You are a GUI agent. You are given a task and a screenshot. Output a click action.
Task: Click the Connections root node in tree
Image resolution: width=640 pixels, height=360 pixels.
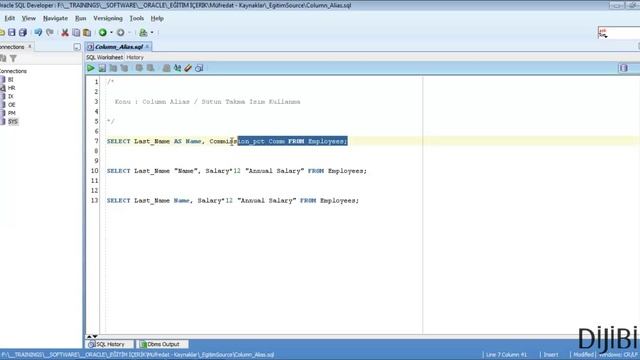point(13,71)
